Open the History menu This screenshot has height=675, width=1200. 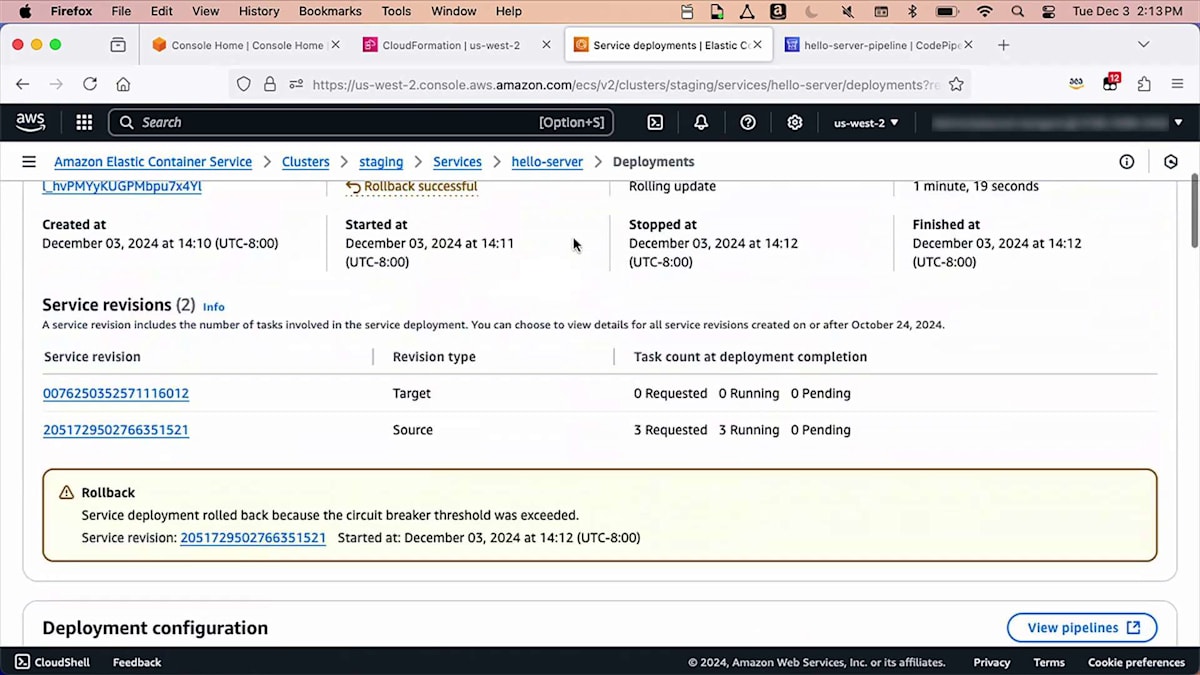tap(259, 11)
